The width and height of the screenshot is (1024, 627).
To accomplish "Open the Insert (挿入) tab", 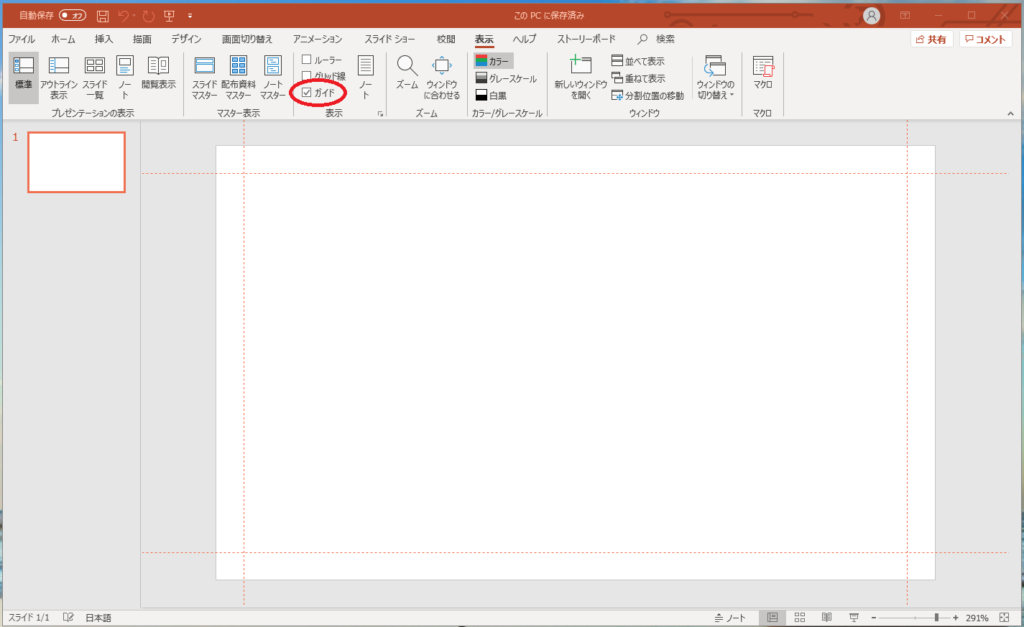I will pos(104,39).
